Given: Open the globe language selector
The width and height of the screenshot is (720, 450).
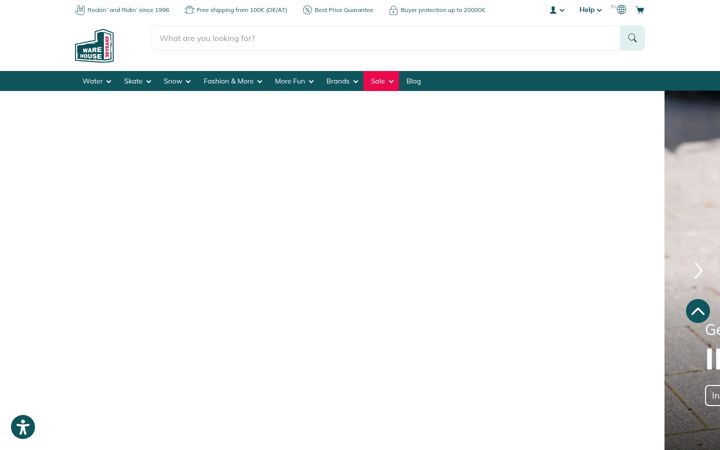Looking at the screenshot, I should click(621, 10).
